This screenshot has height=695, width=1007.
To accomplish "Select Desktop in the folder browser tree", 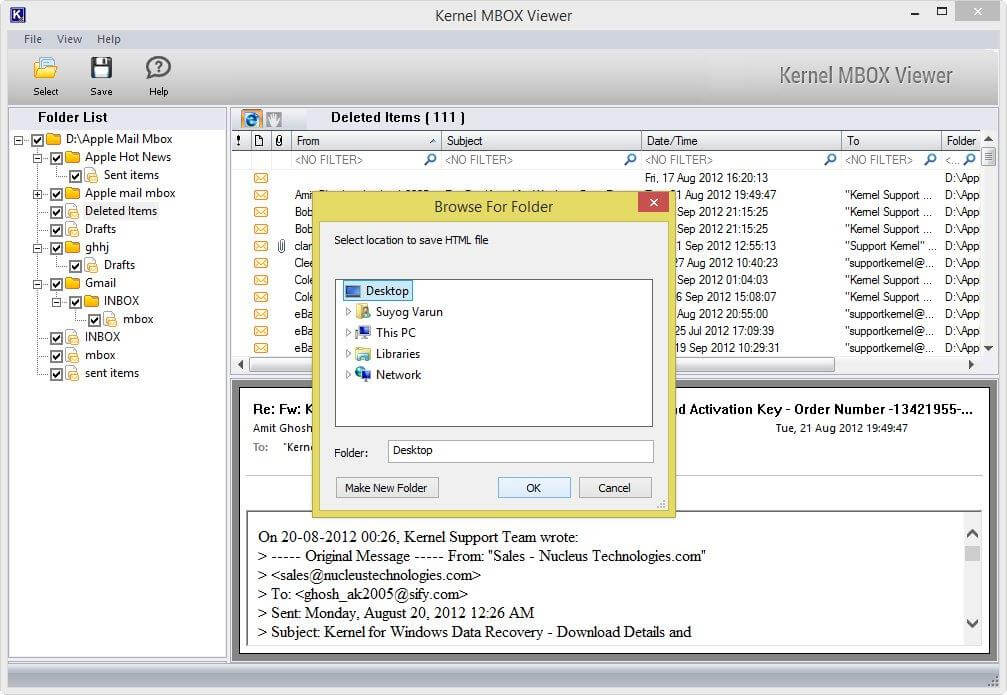I will point(378,291).
